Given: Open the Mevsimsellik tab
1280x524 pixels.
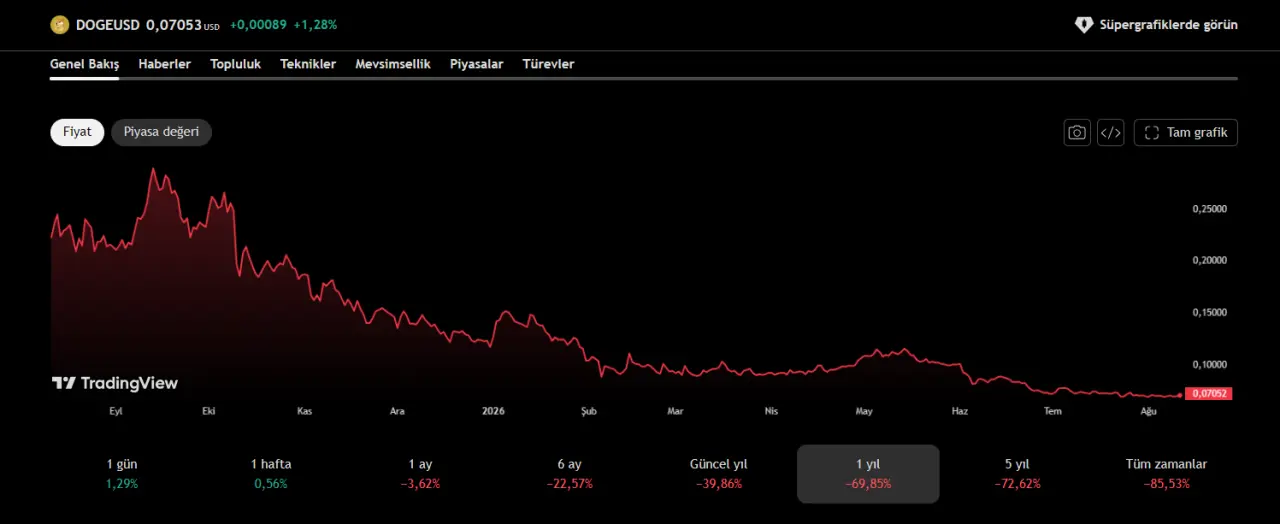Looking at the screenshot, I should pos(393,64).
